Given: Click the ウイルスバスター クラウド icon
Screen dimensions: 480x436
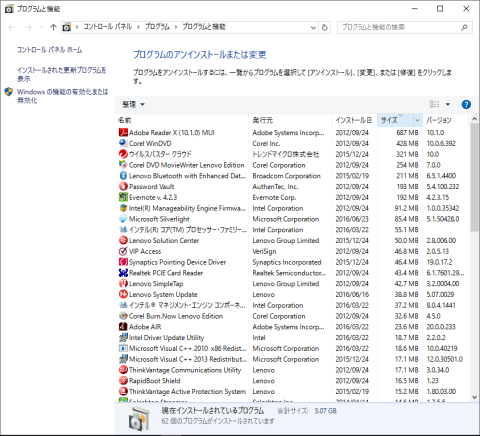Looking at the screenshot, I should 123,154.
